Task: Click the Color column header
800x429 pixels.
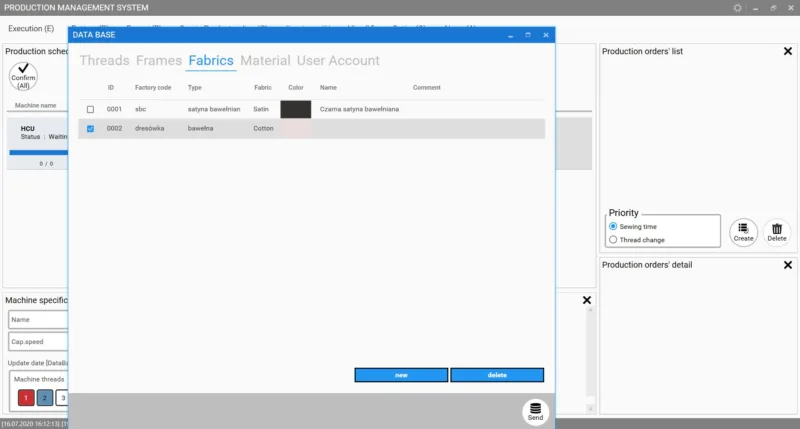Action: point(295,88)
